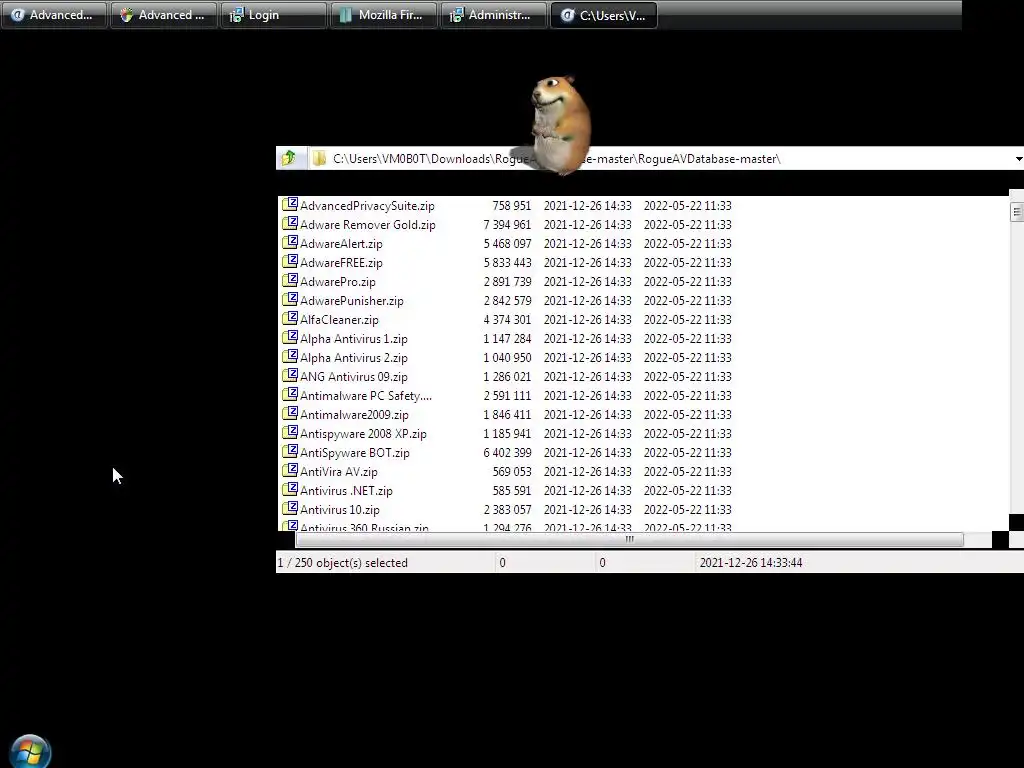Click the size value 7 394 961

[507, 225]
